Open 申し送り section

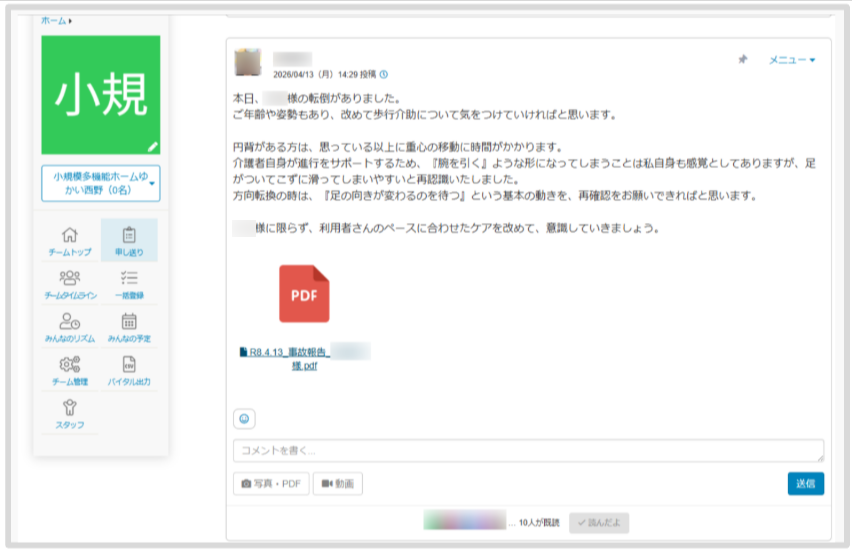(129, 241)
